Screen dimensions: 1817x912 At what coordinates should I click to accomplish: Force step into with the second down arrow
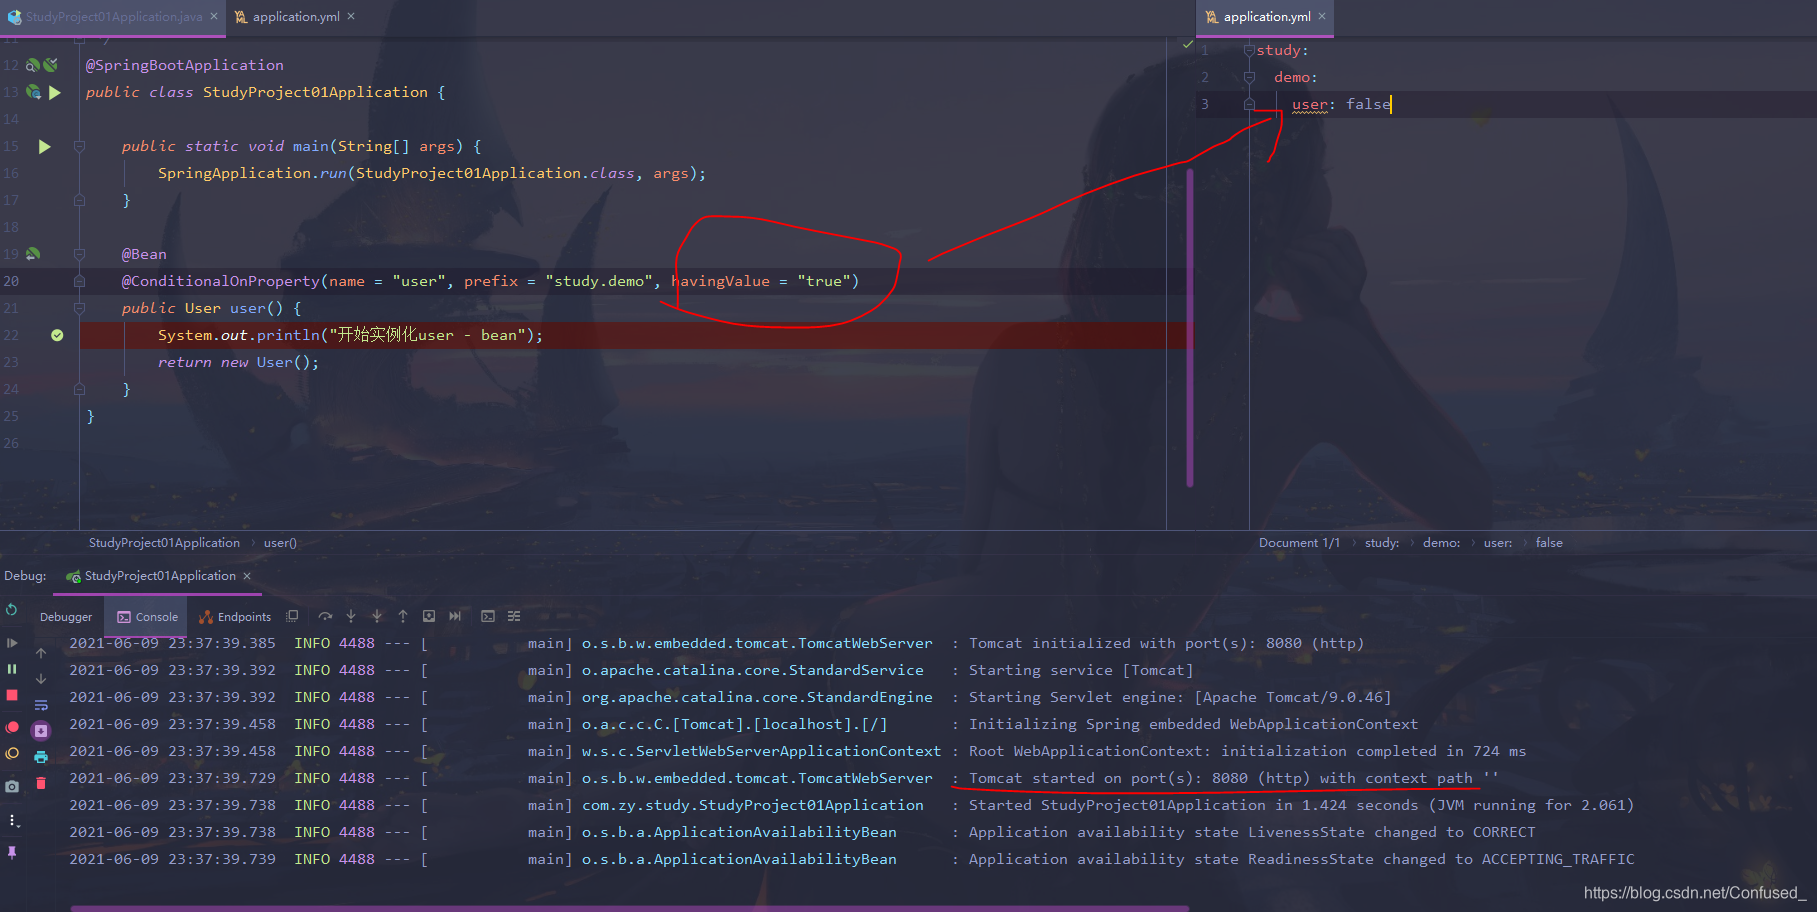tap(377, 616)
